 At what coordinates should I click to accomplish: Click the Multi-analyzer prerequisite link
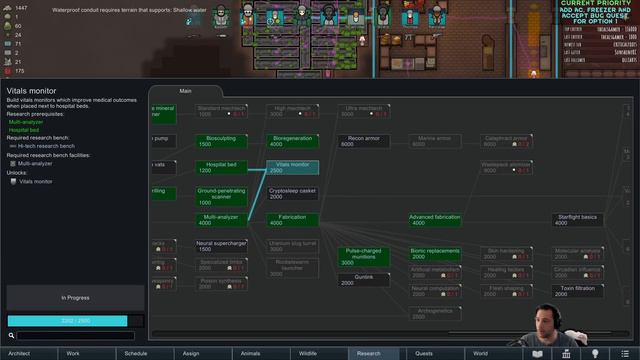click(x=26, y=122)
